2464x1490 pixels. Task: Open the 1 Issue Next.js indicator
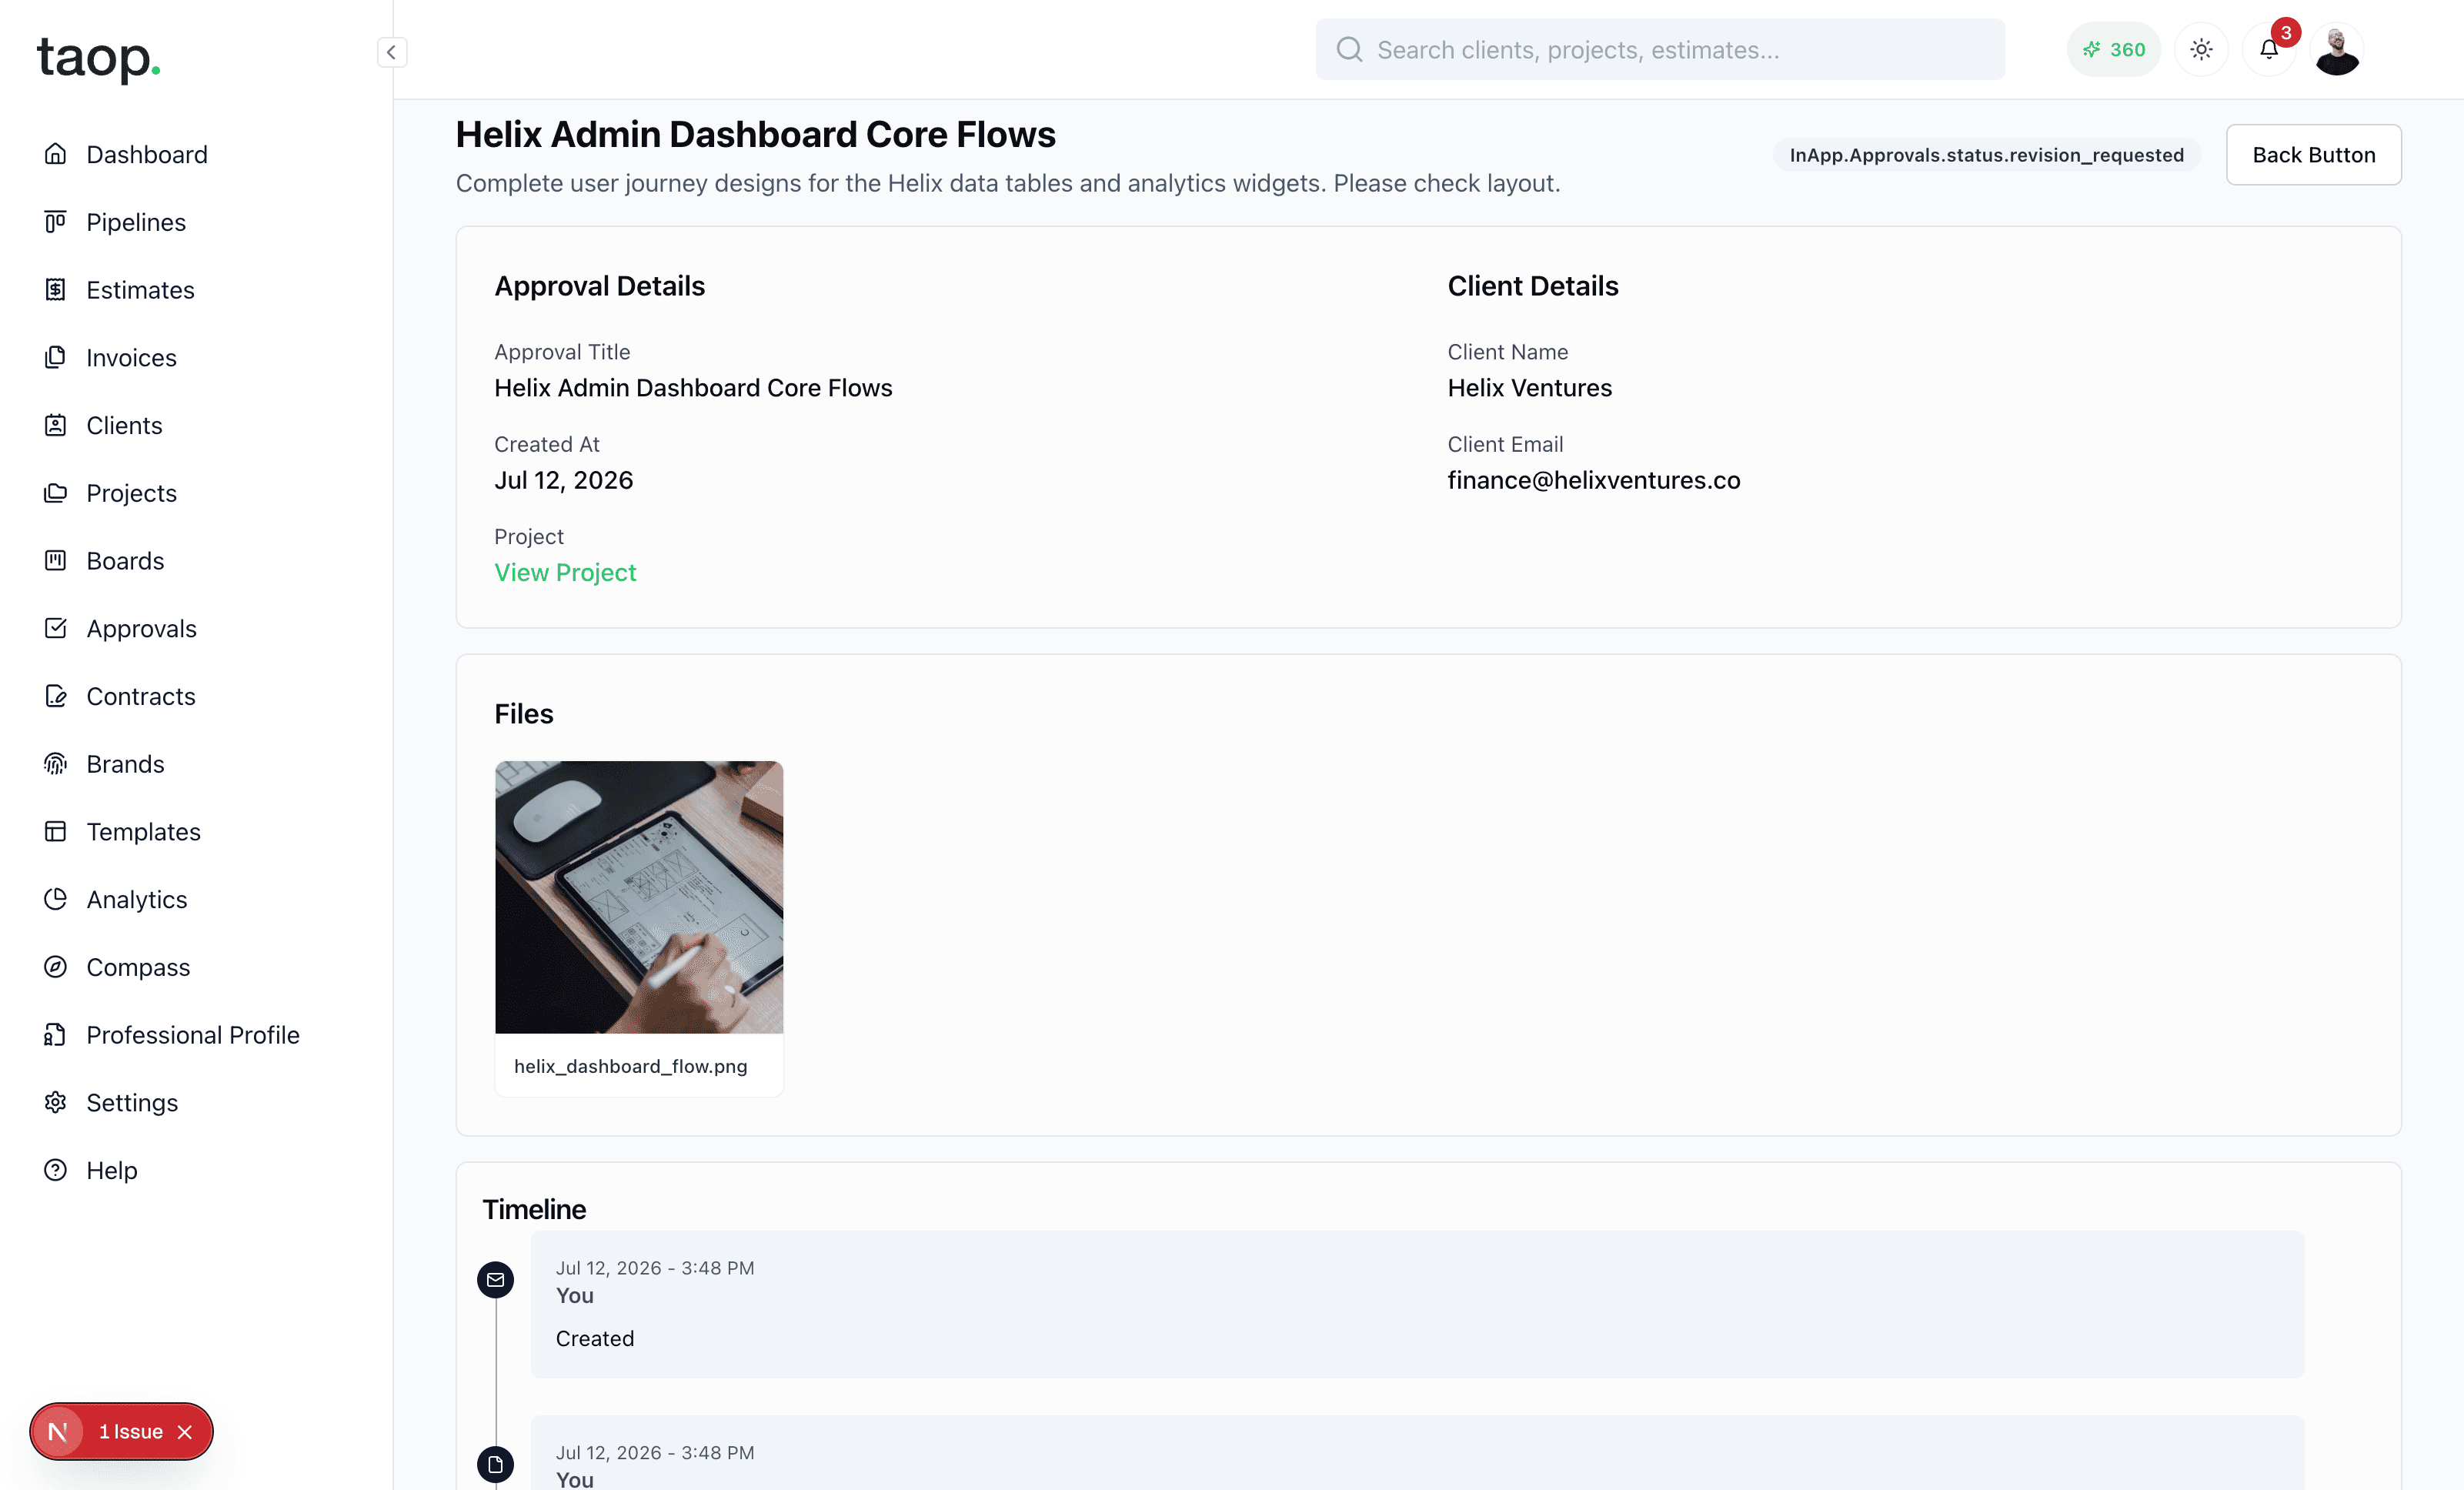[130, 1431]
